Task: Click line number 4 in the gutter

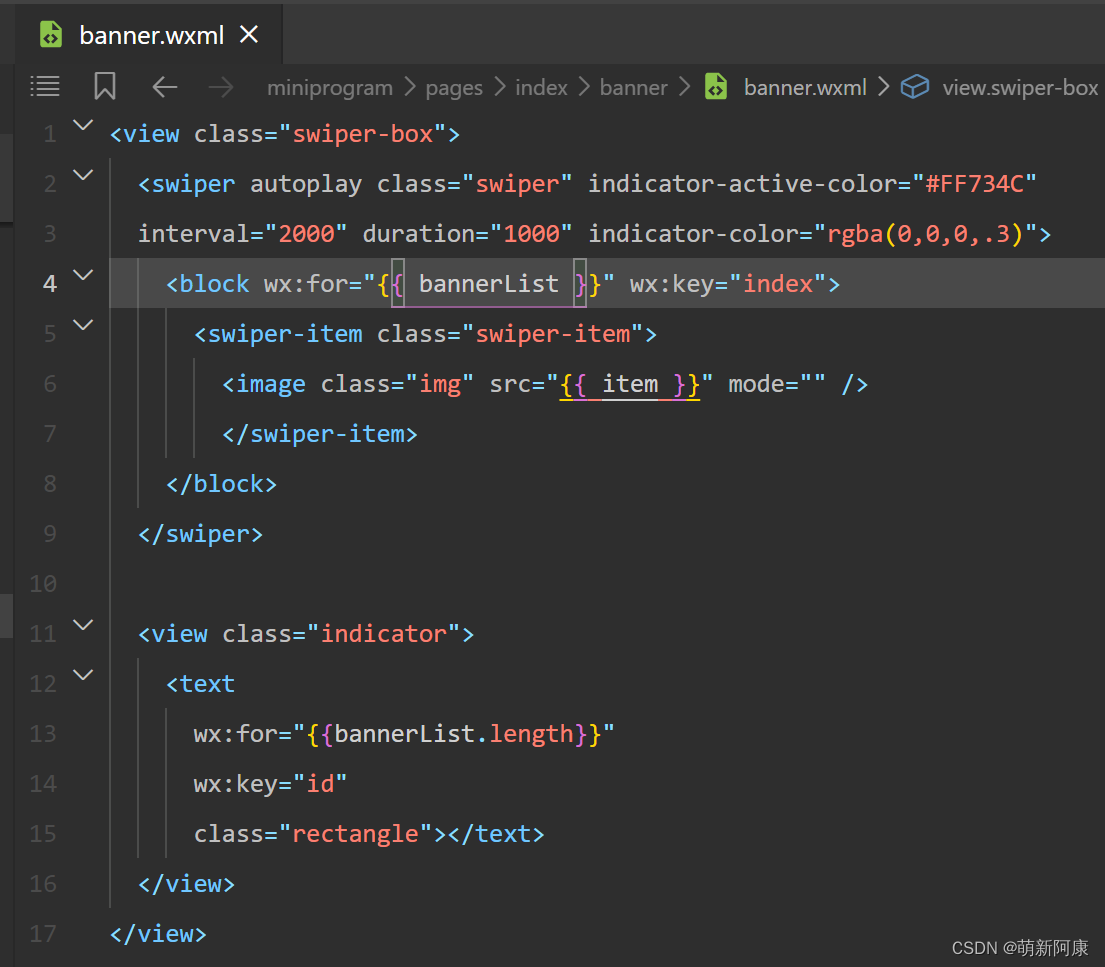Action: pos(49,283)
